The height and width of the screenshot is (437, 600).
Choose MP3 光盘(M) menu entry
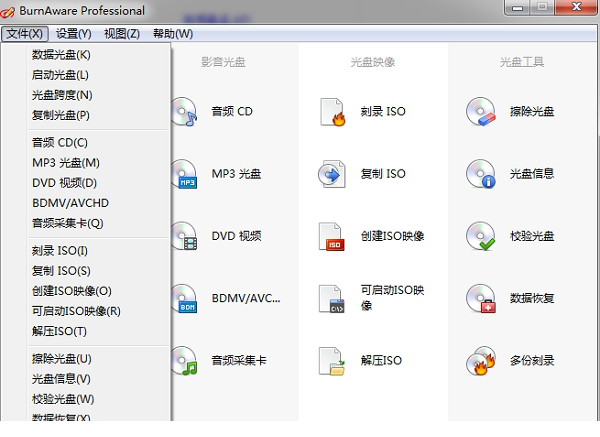pyautogui.click(x=66, y=163)
